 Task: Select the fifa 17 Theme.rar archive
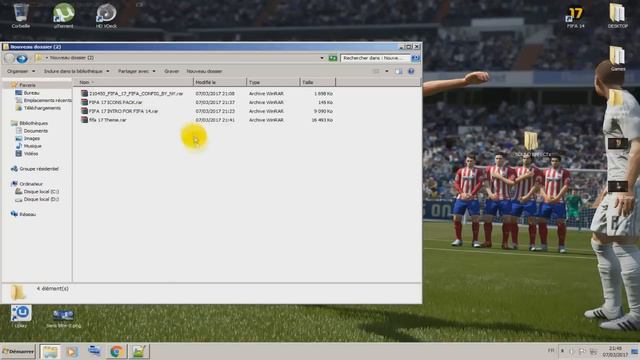coord(104,120)
